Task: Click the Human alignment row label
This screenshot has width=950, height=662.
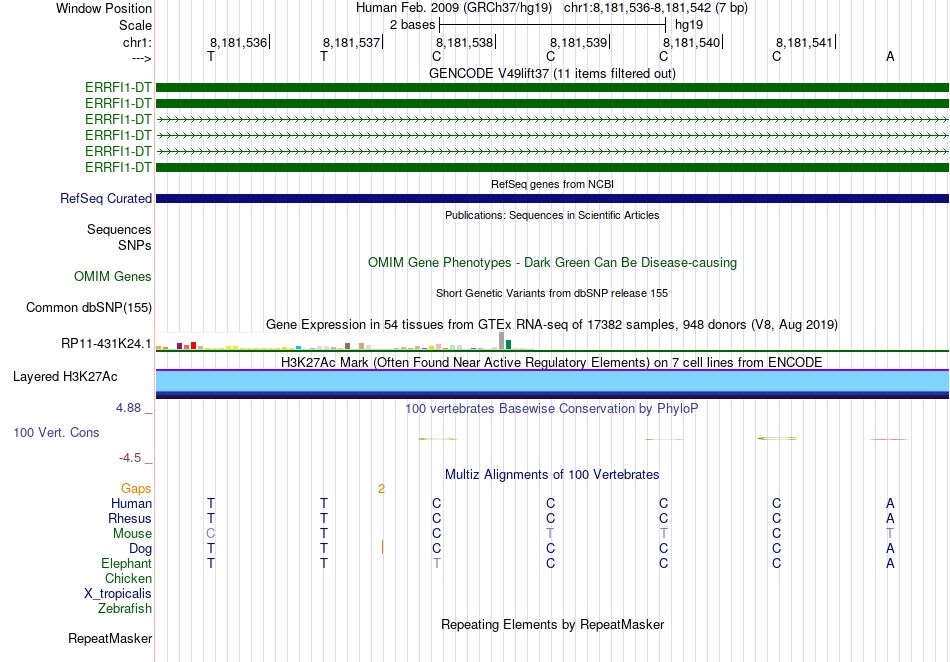Action: tap(131, 504)
